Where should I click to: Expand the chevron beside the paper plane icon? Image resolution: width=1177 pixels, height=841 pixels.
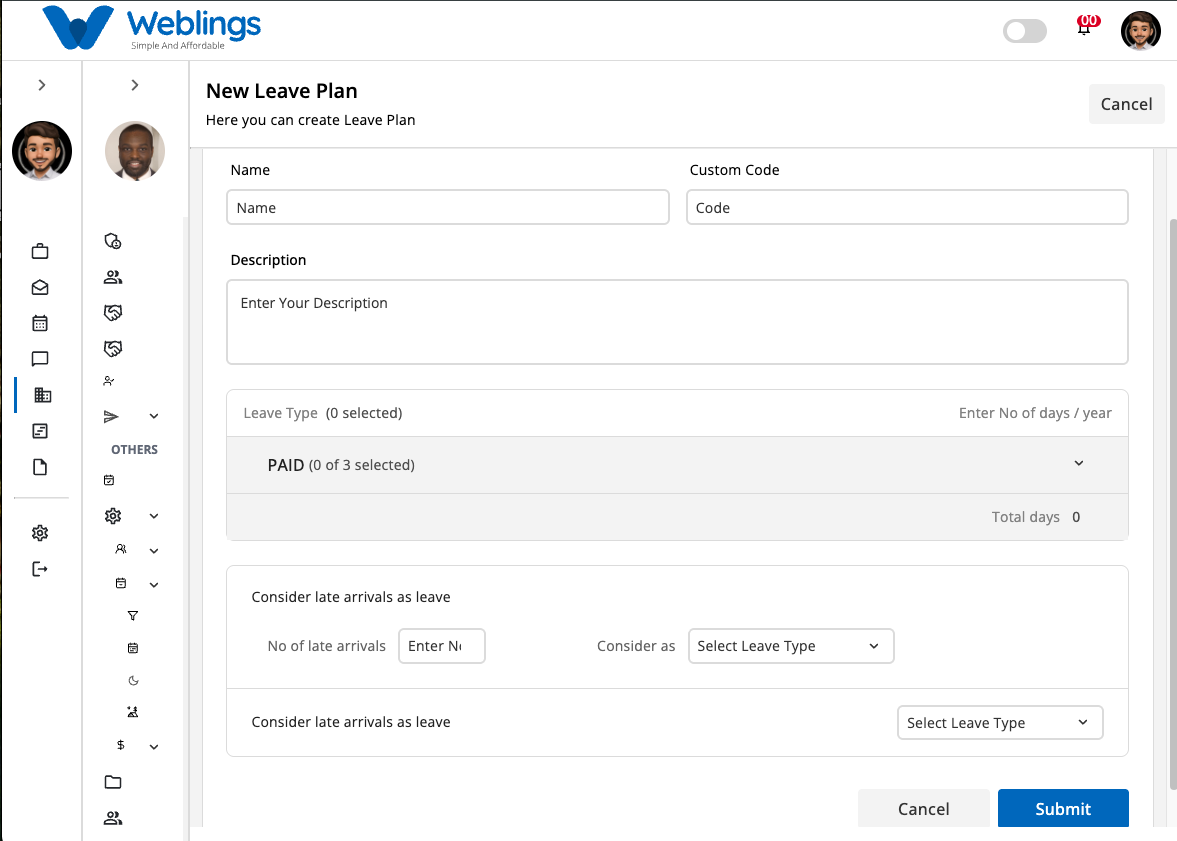point(154,416)
